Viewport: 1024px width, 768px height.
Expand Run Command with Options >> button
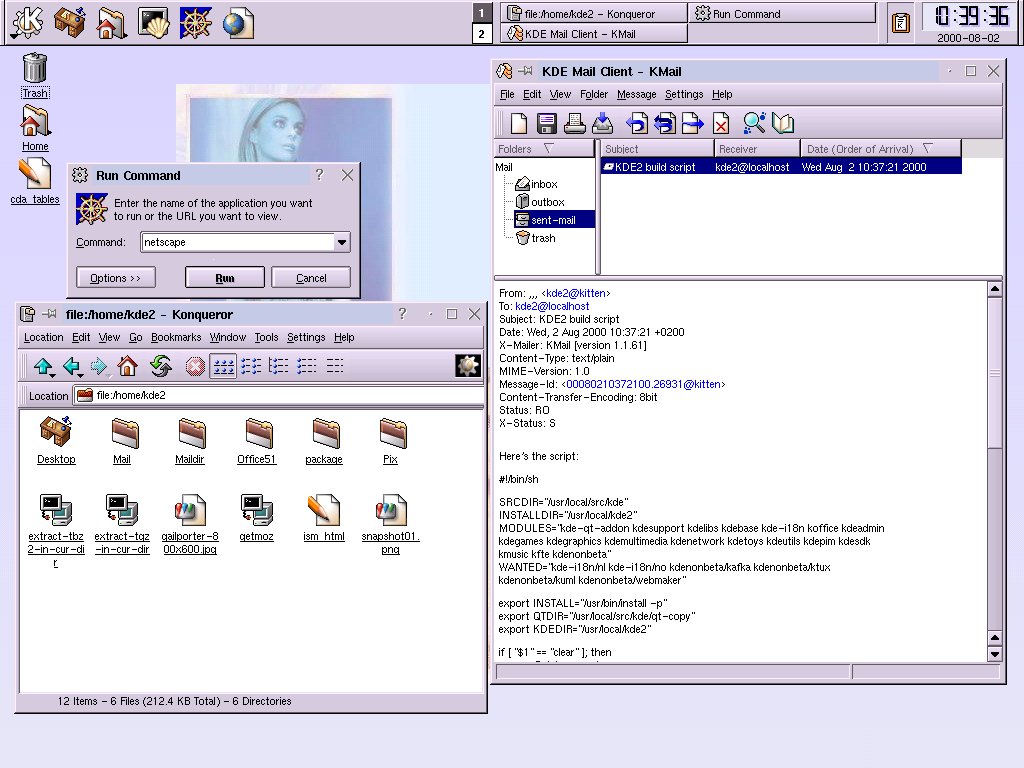(116, 278)
